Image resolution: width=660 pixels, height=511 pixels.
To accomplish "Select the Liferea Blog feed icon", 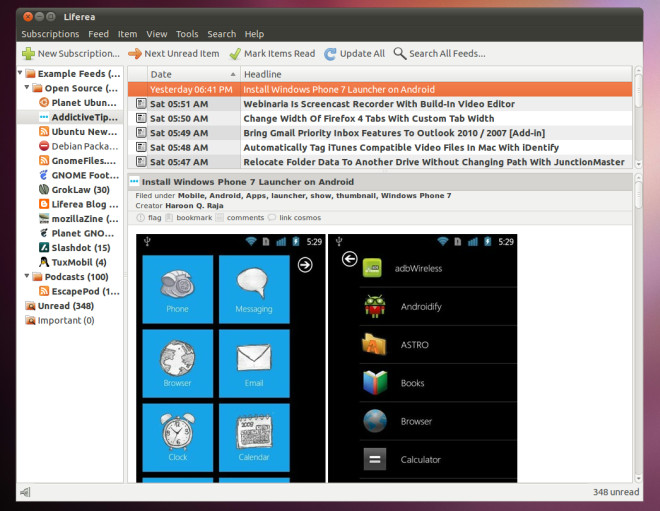I will click(44, 204).
